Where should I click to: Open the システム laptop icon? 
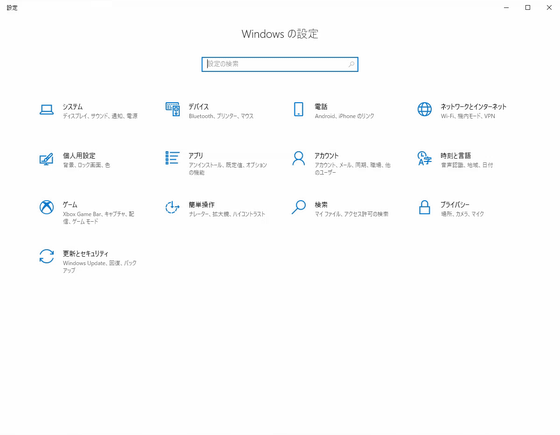(x=46, y=110)
